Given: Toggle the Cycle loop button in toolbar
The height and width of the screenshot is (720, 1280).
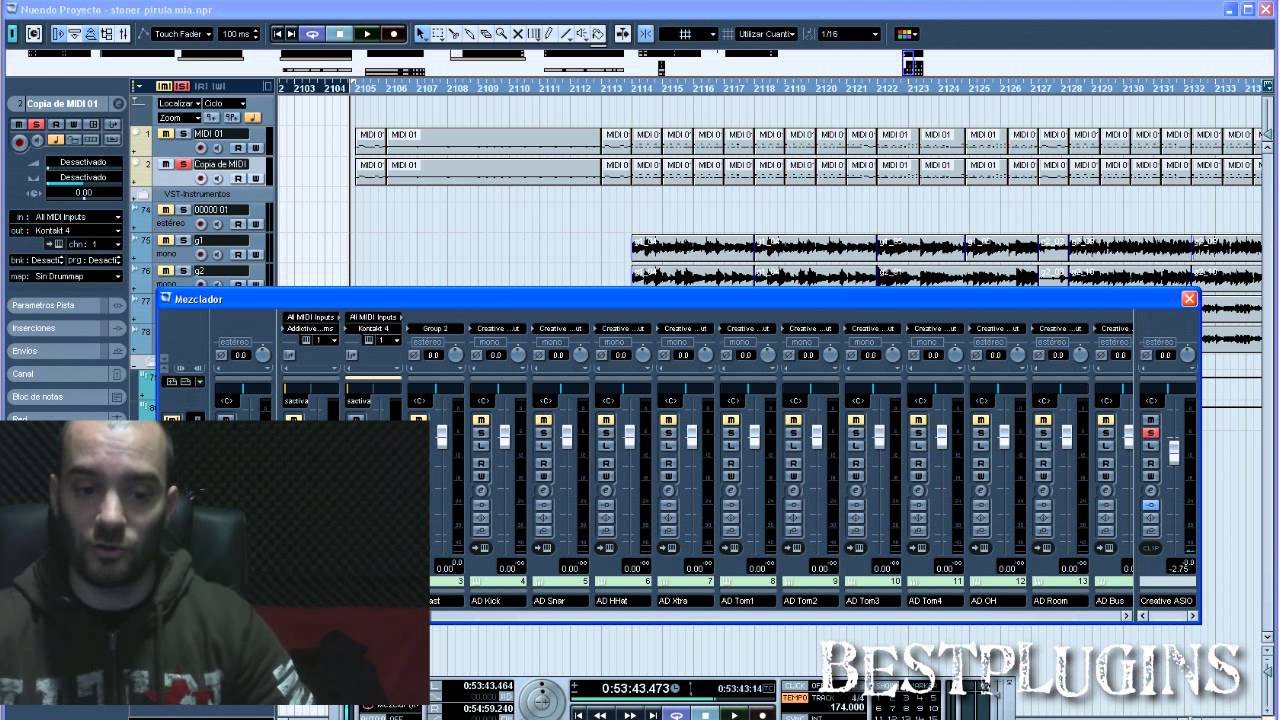Looking at the screenshot, I should coord(313,34).
